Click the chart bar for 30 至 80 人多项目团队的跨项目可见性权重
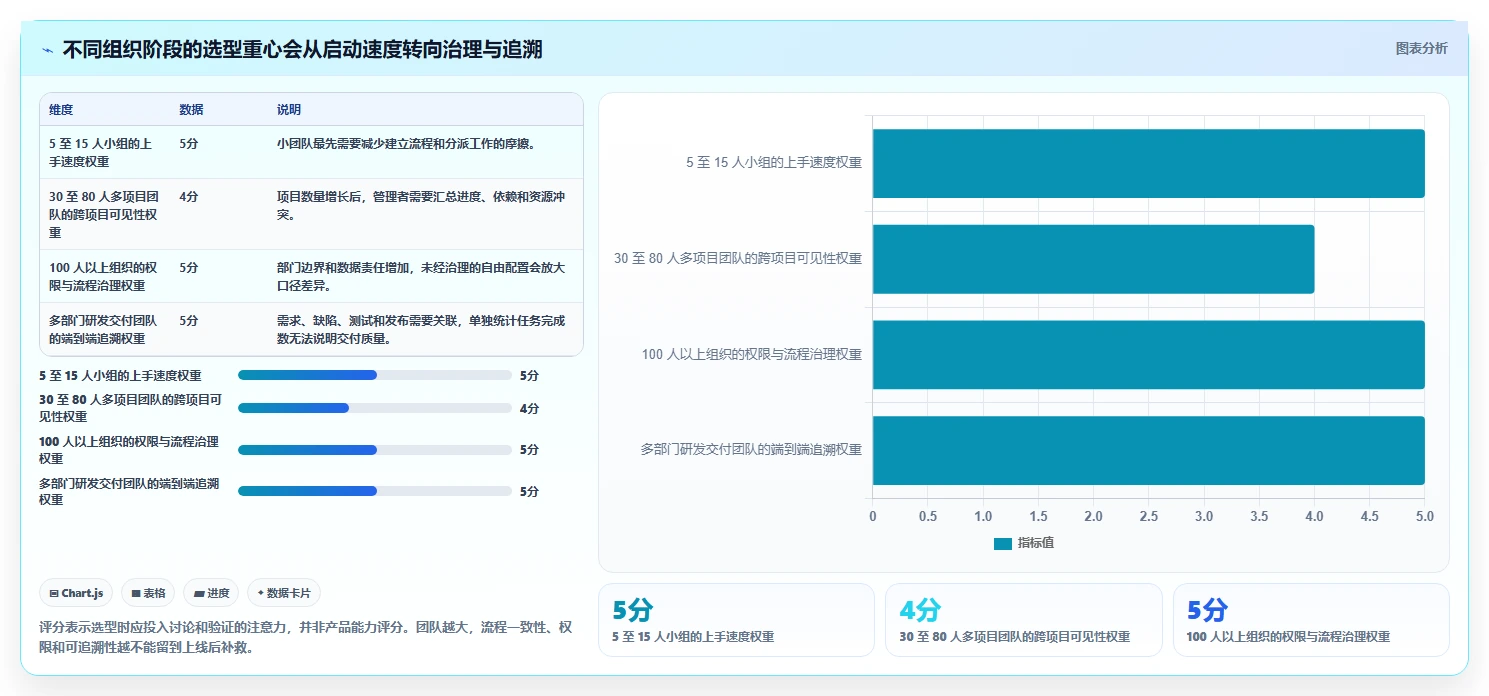Screen dimensions: 1489x696 (1093, 259)
